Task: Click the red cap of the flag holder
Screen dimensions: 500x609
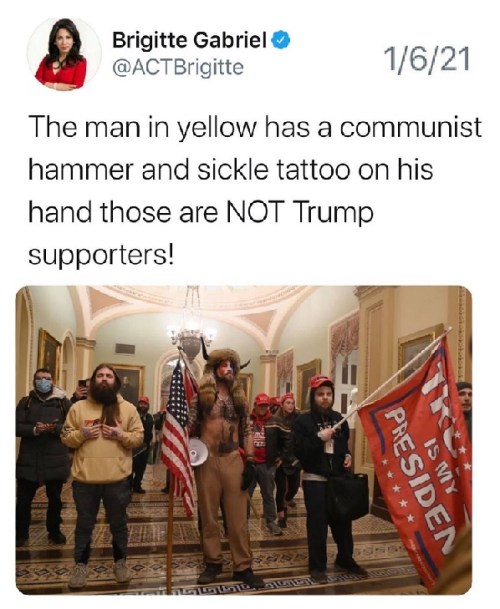Action: point(321,381)
